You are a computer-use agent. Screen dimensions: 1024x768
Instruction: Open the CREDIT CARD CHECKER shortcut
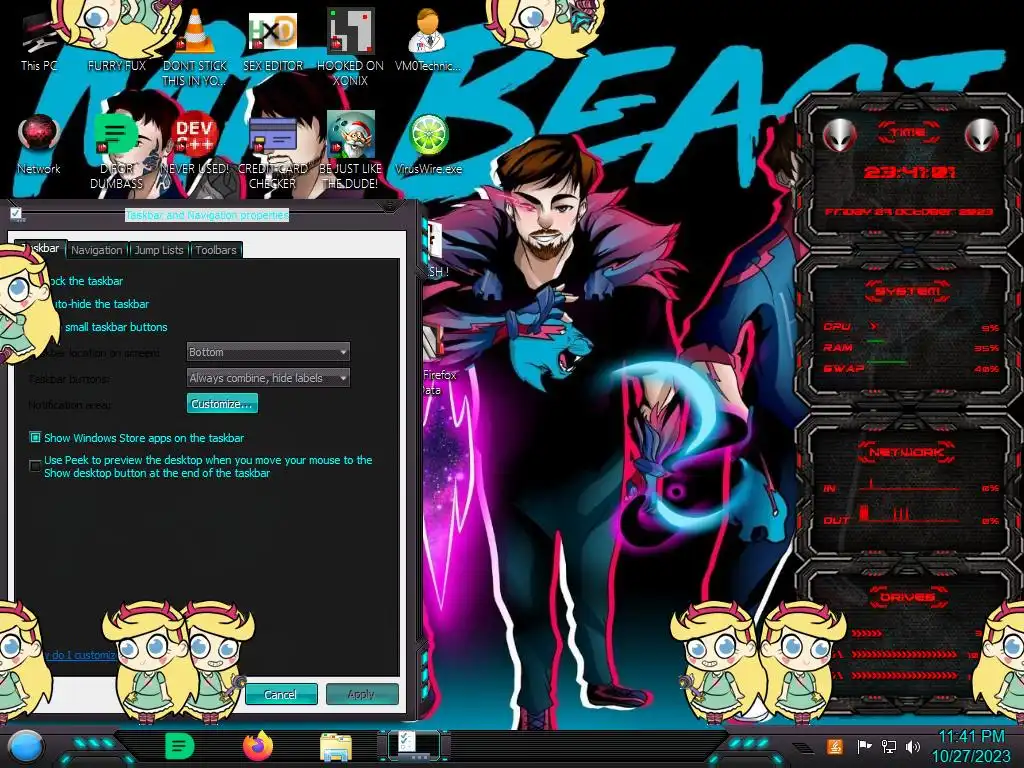click(272, 150)
